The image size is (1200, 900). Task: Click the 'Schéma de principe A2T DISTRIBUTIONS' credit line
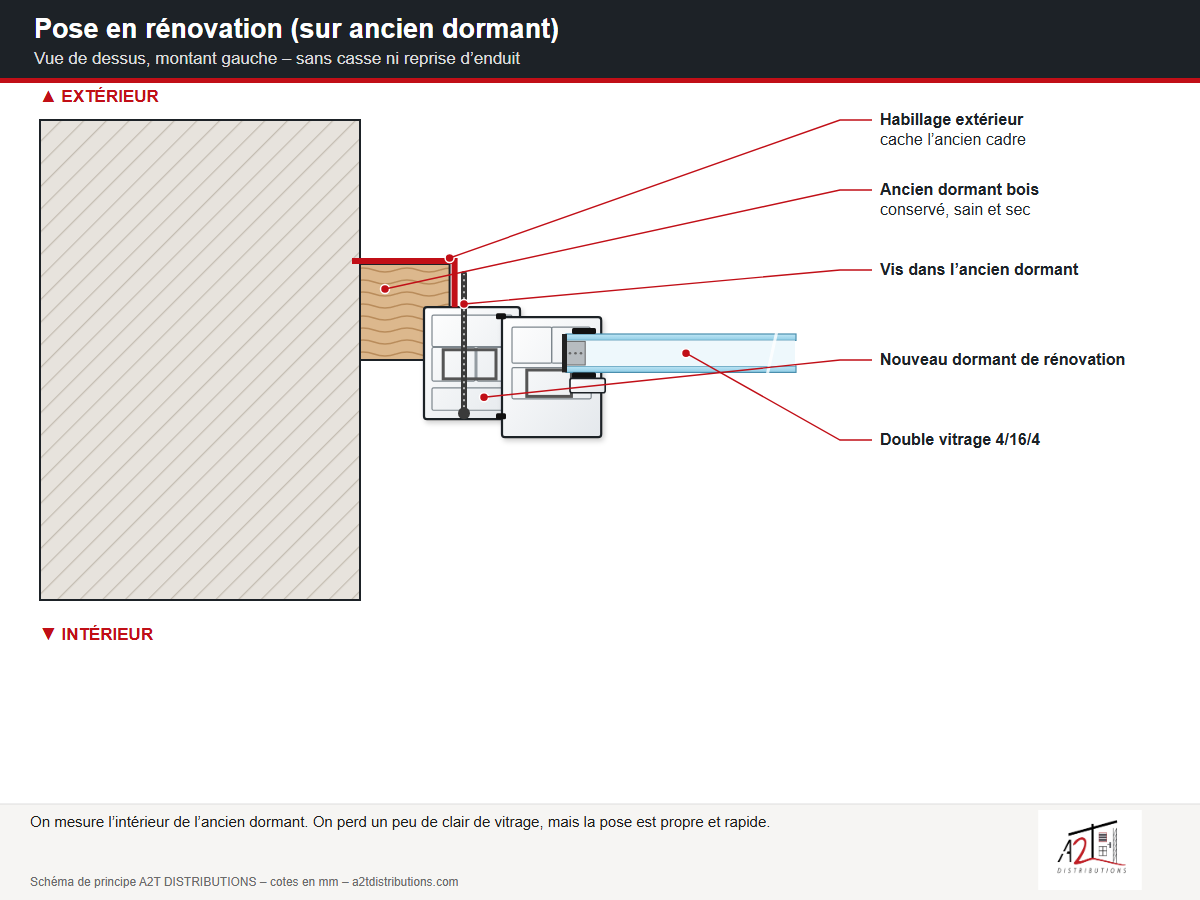click(x=244, y=882)
